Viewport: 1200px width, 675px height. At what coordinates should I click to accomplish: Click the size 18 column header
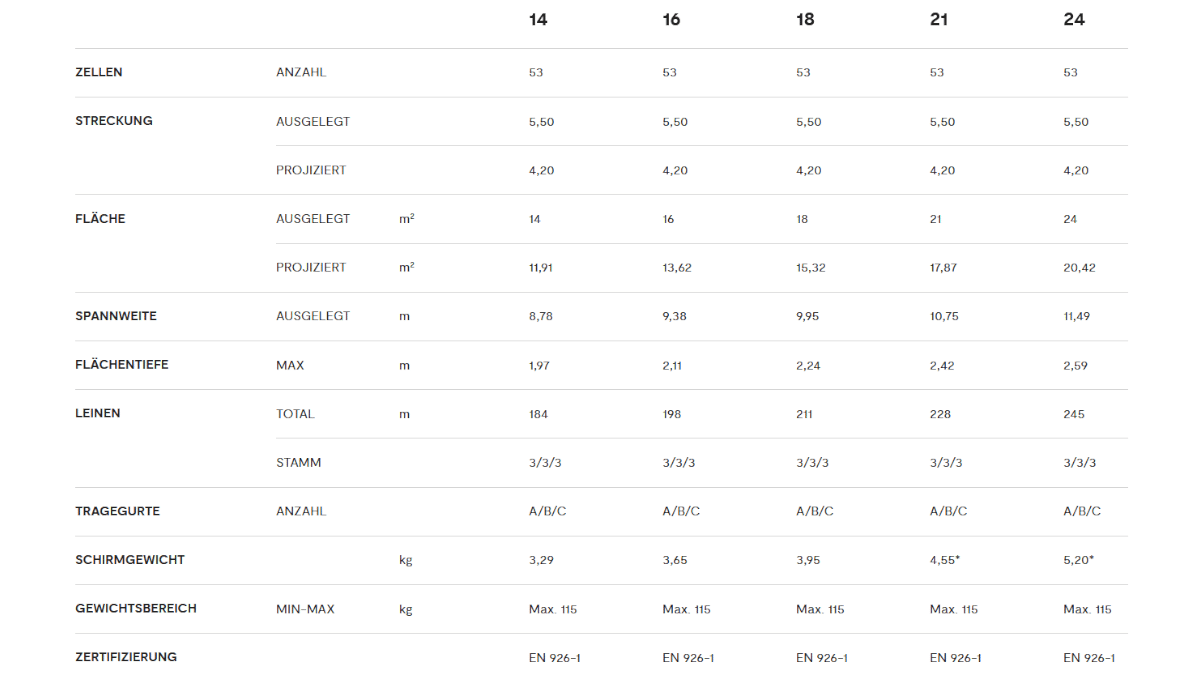[805, 20]
